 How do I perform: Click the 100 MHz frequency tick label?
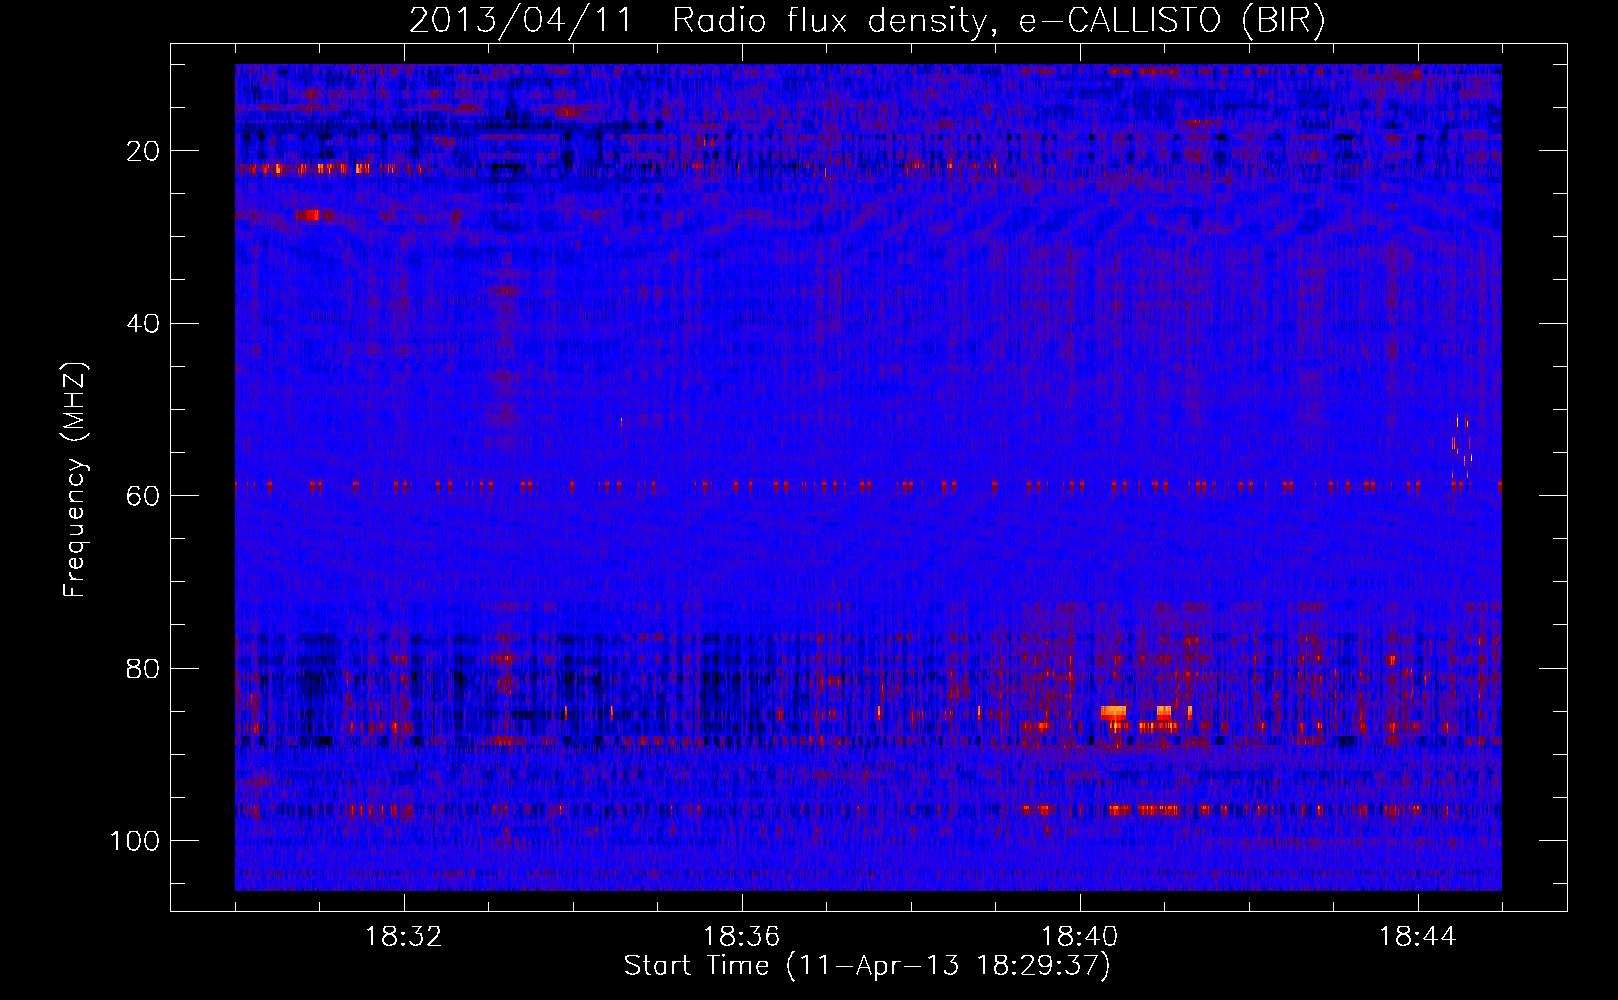pyautogui.click(x=135, y=841)
